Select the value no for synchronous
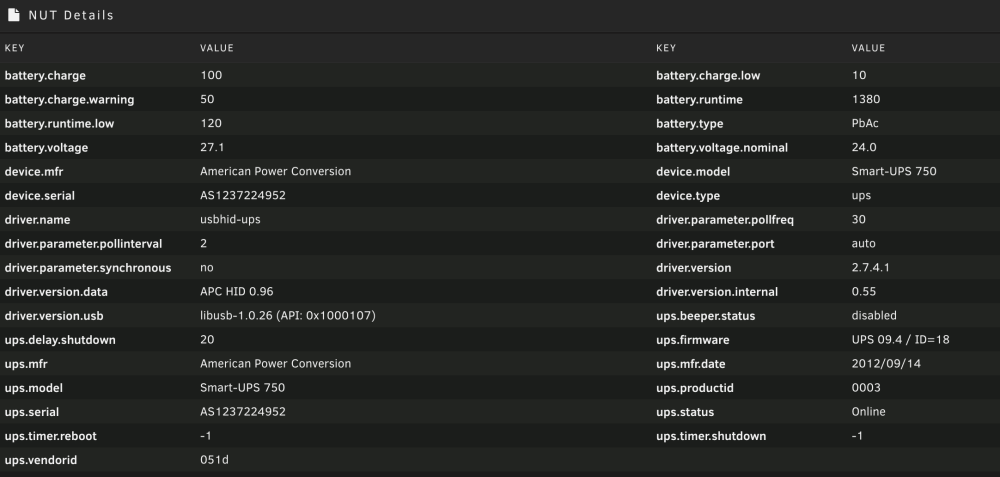The width and height of the screenshot is (1000, 477). (x=207, y=268)
